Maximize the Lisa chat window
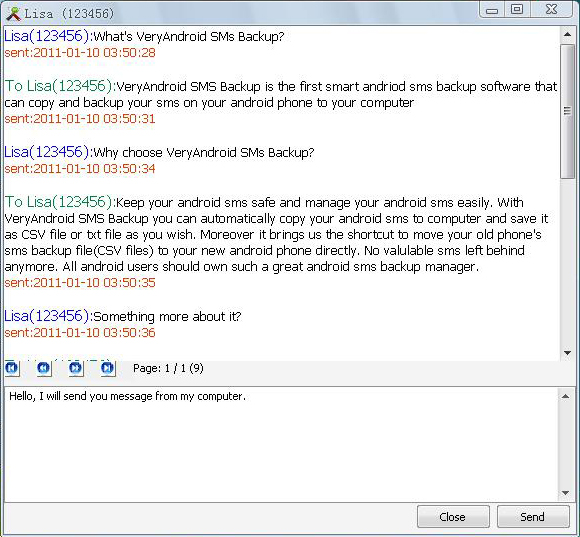The width and height of the screenshot is (580, 537). click(517, 9)
